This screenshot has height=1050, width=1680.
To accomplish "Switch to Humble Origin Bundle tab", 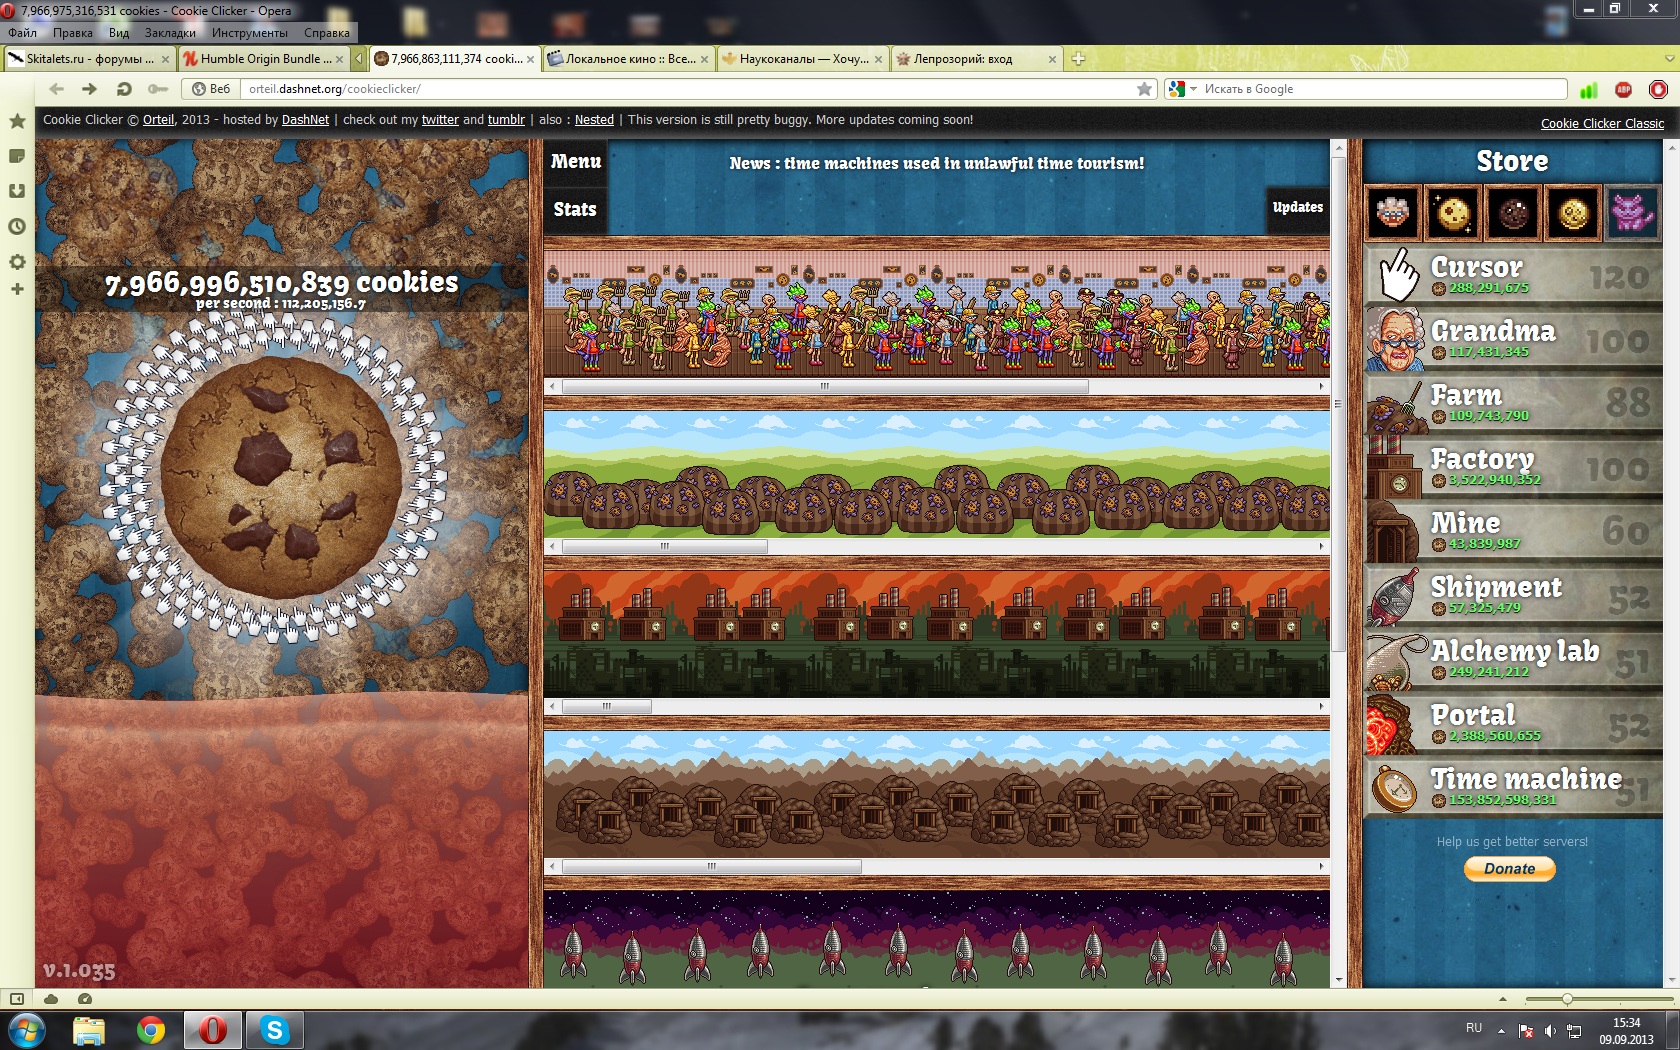I will [264, 59].
